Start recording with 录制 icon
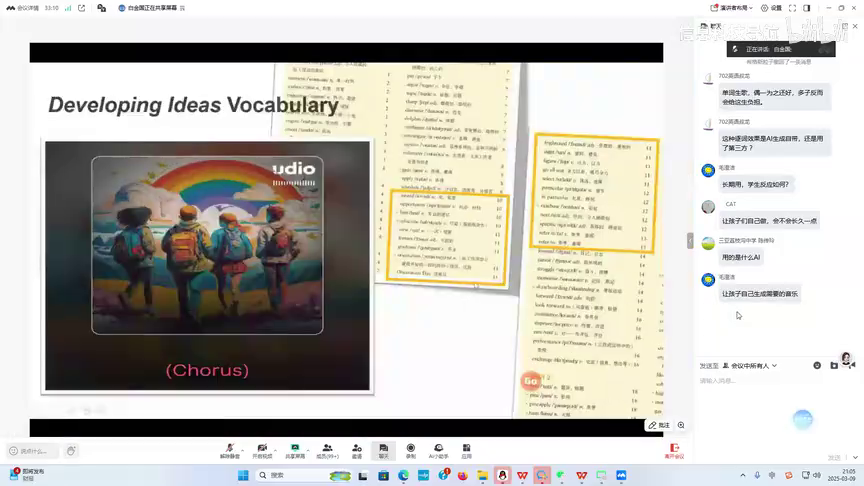 411,450
